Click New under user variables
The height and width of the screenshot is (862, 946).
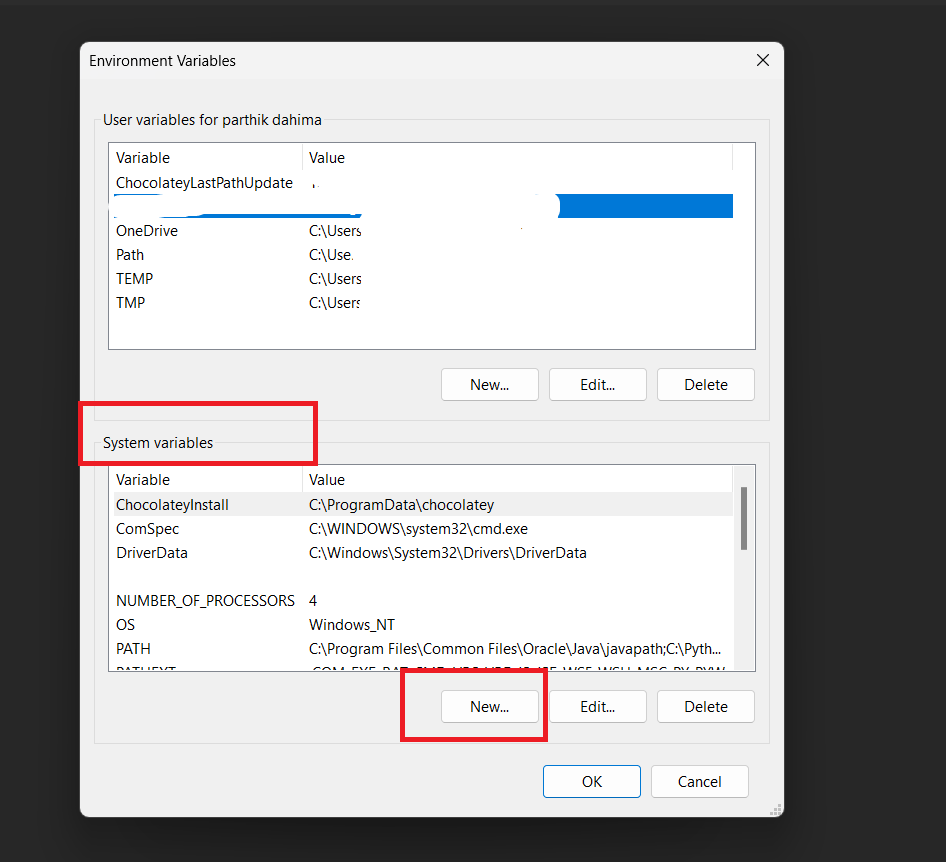click(489, 384)
